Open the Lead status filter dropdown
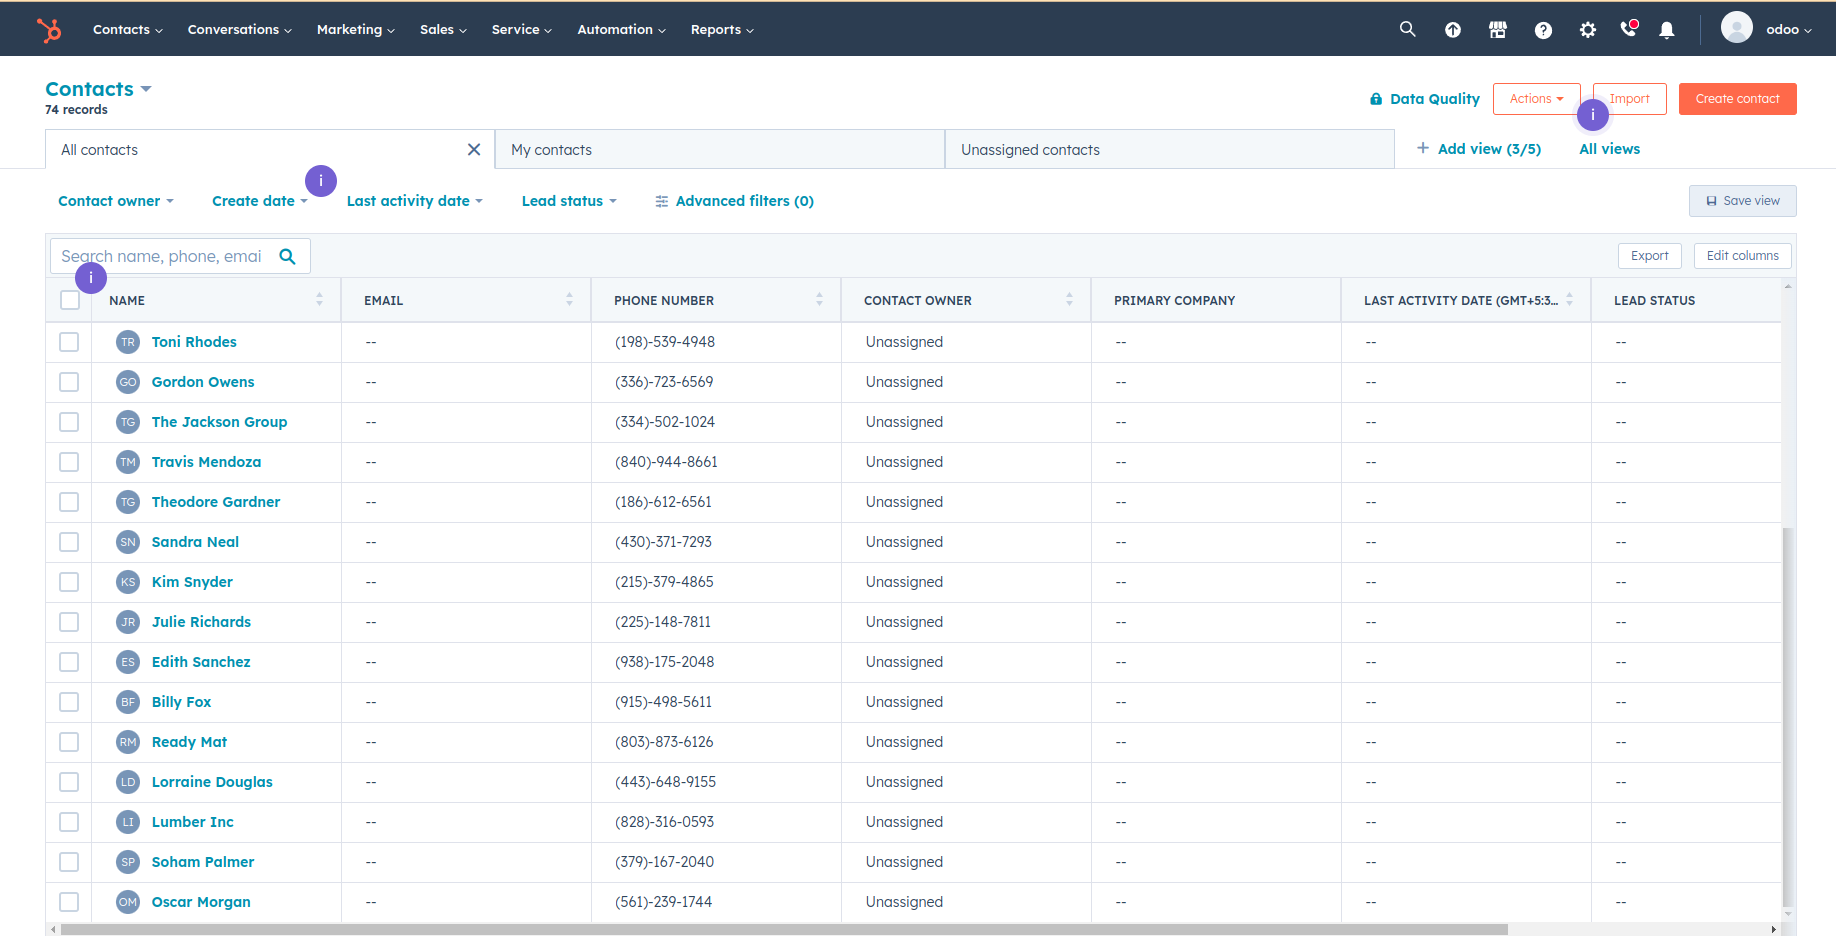The height and width of the screenshot is (936, 1836). 568,201
